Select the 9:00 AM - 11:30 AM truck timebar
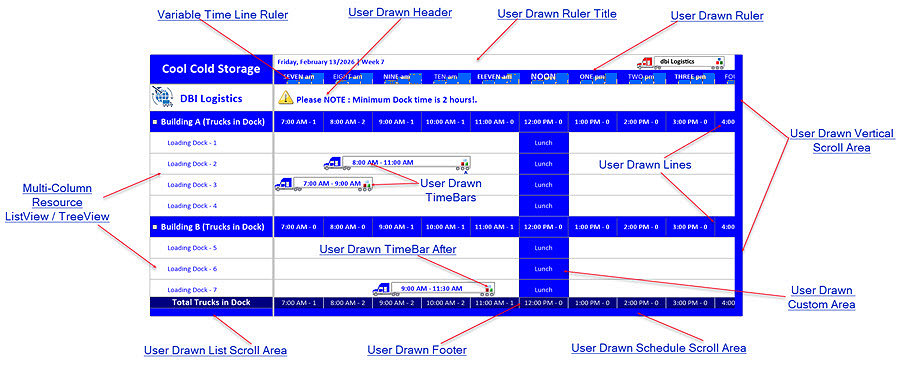This screenshot has height=366, width=900. tap(433, 289)
